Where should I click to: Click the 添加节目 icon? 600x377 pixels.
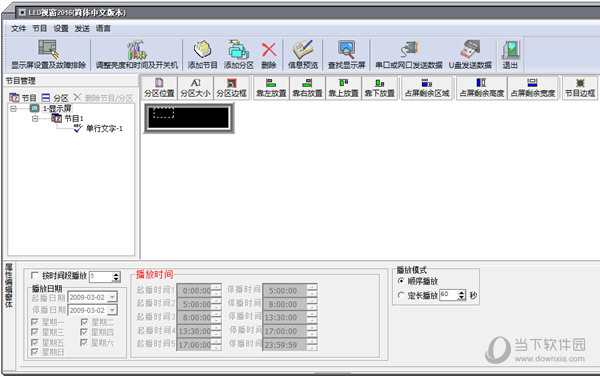coord(202,54)
